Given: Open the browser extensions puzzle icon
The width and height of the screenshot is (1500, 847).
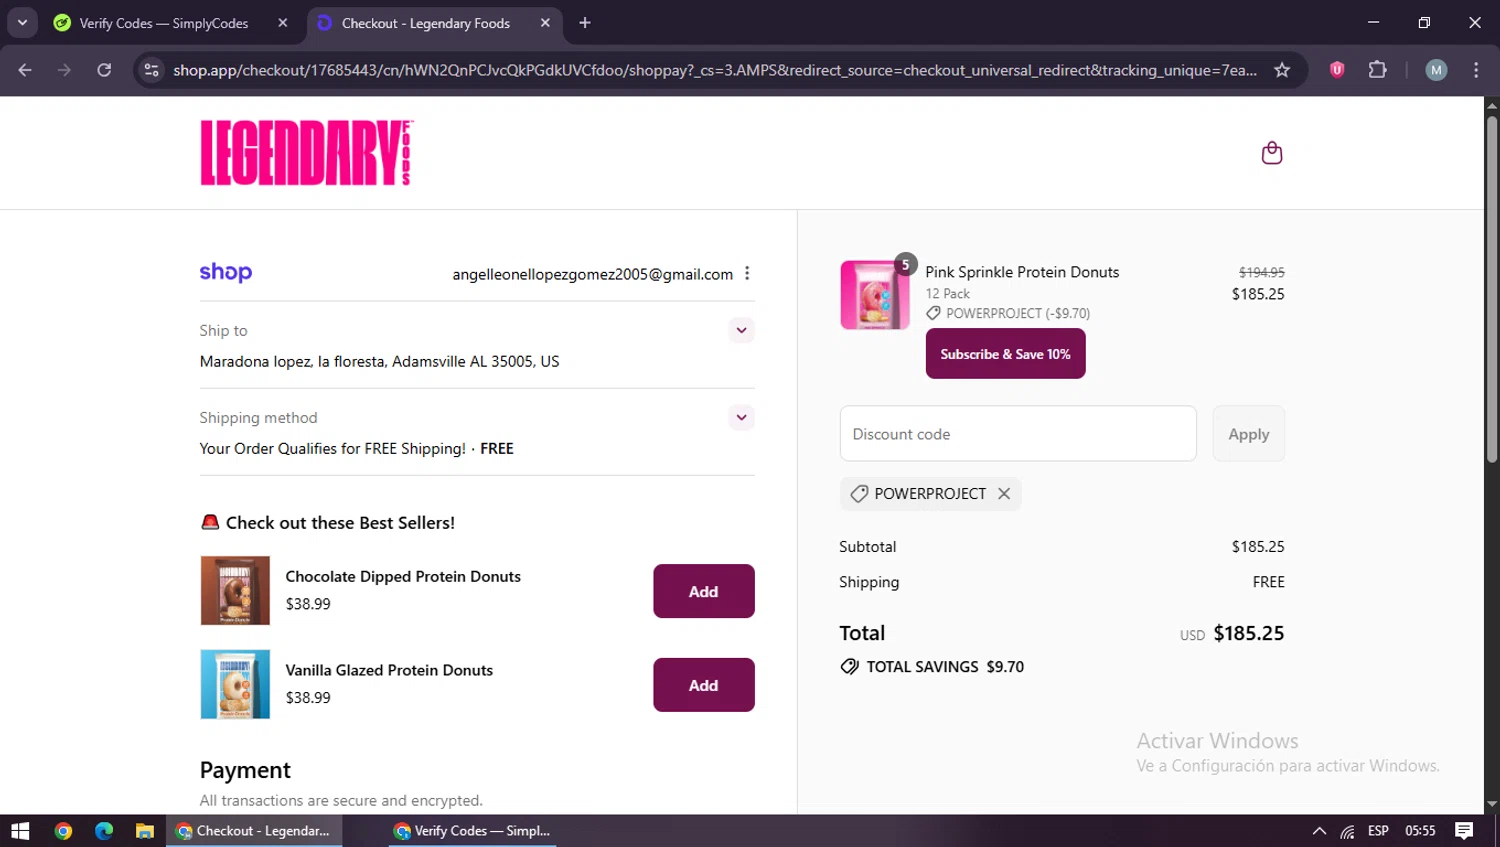Looking at the screenshot, I should tap(1378, 70).
